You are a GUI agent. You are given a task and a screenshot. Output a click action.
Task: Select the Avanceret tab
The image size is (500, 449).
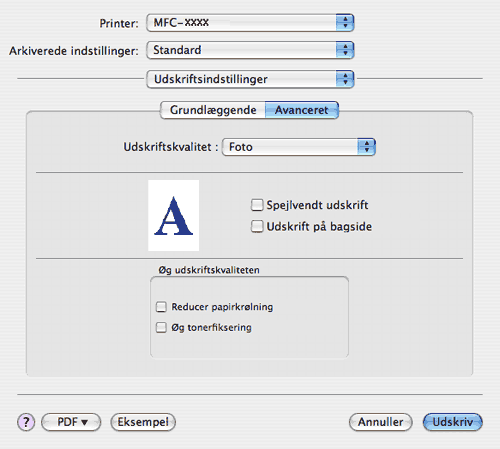pos(302,110)
